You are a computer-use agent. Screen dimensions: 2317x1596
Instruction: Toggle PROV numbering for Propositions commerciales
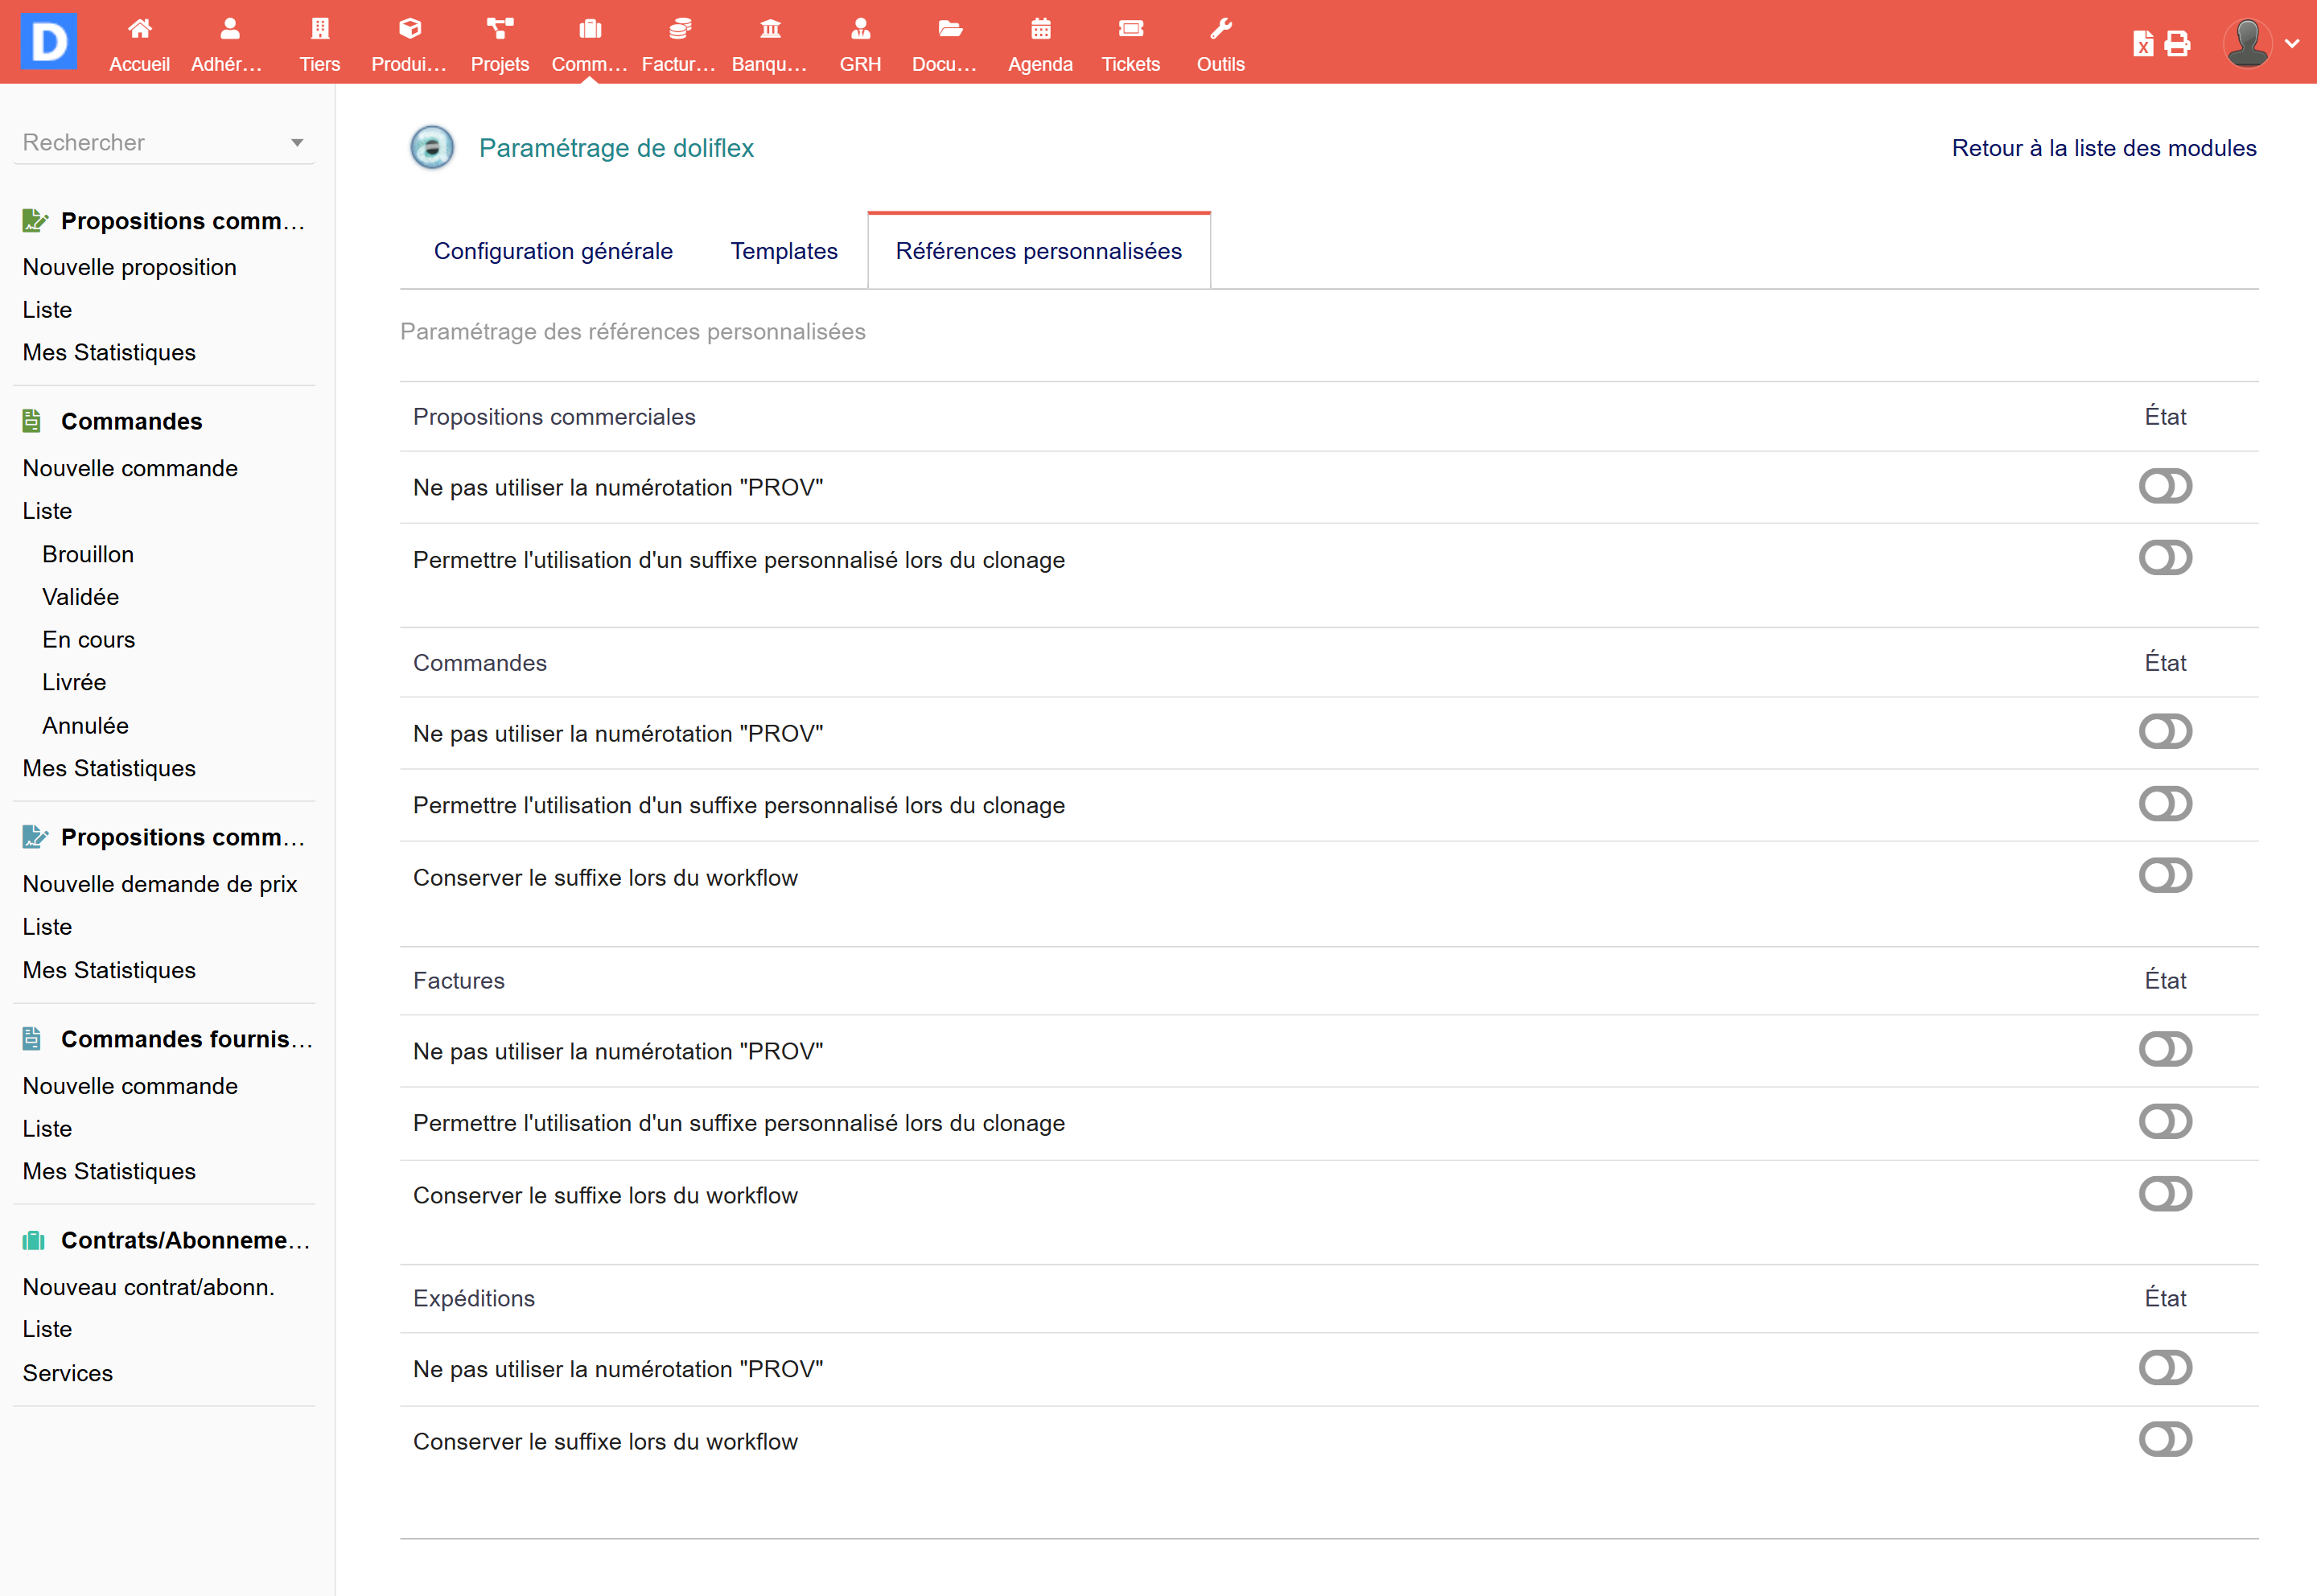point(2165,487)
